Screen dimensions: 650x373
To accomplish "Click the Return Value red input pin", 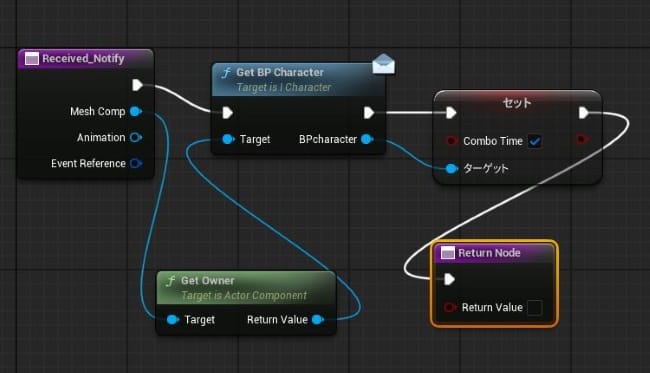I will click(450, 308).
